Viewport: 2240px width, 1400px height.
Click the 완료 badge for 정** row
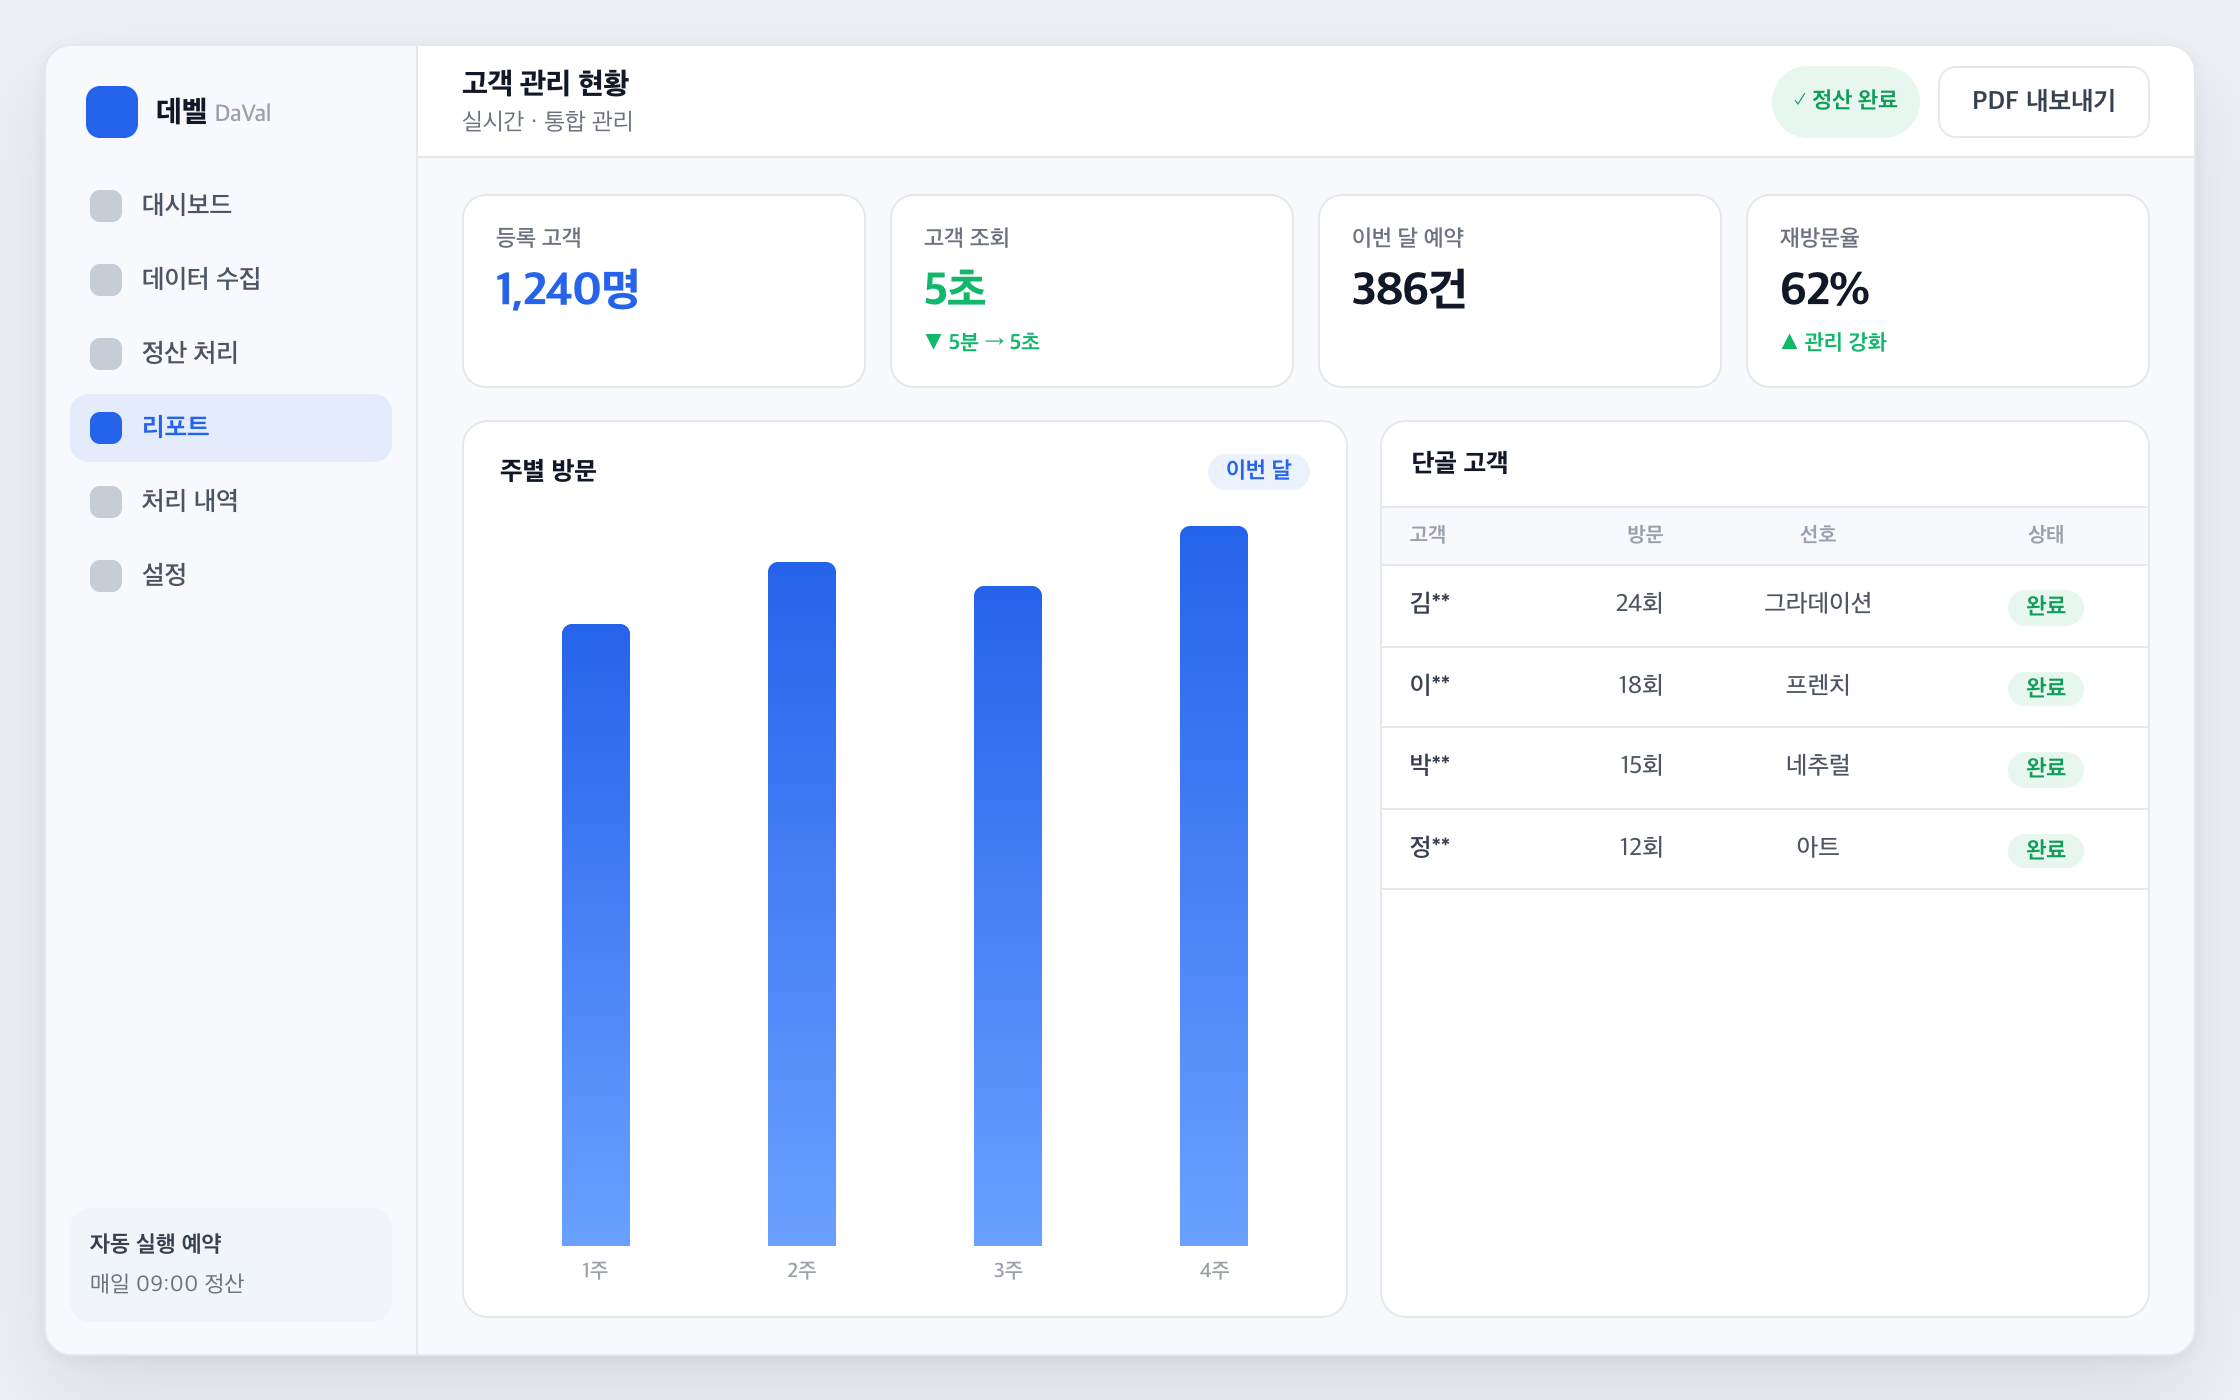tap(2045, 850)
